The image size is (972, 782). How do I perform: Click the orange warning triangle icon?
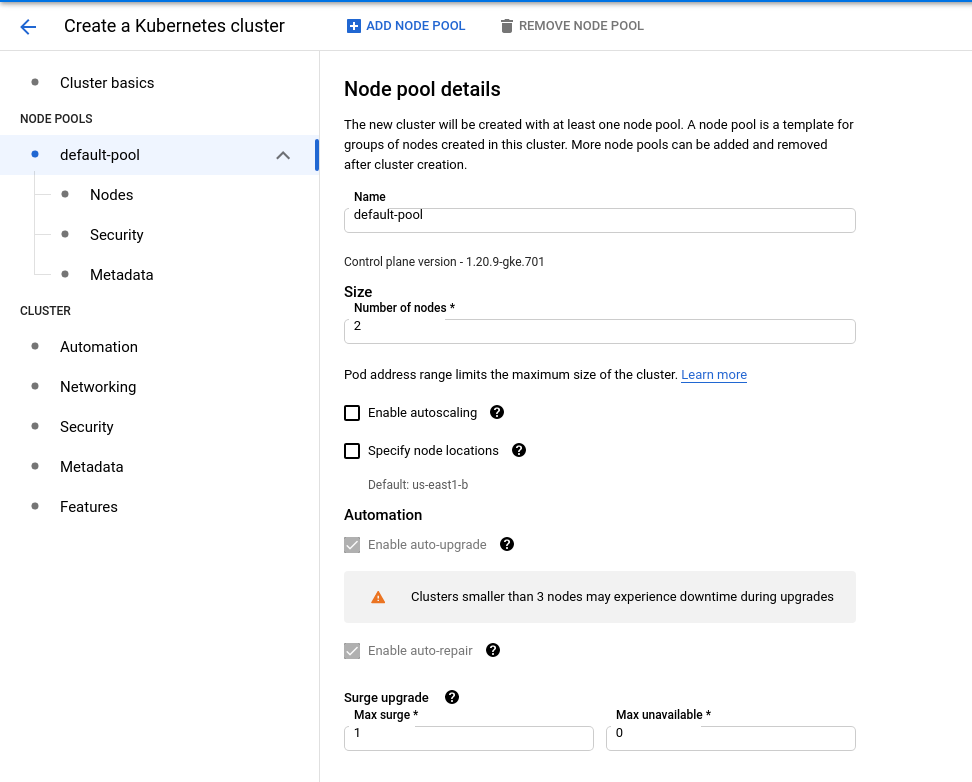tap(378, 597)
